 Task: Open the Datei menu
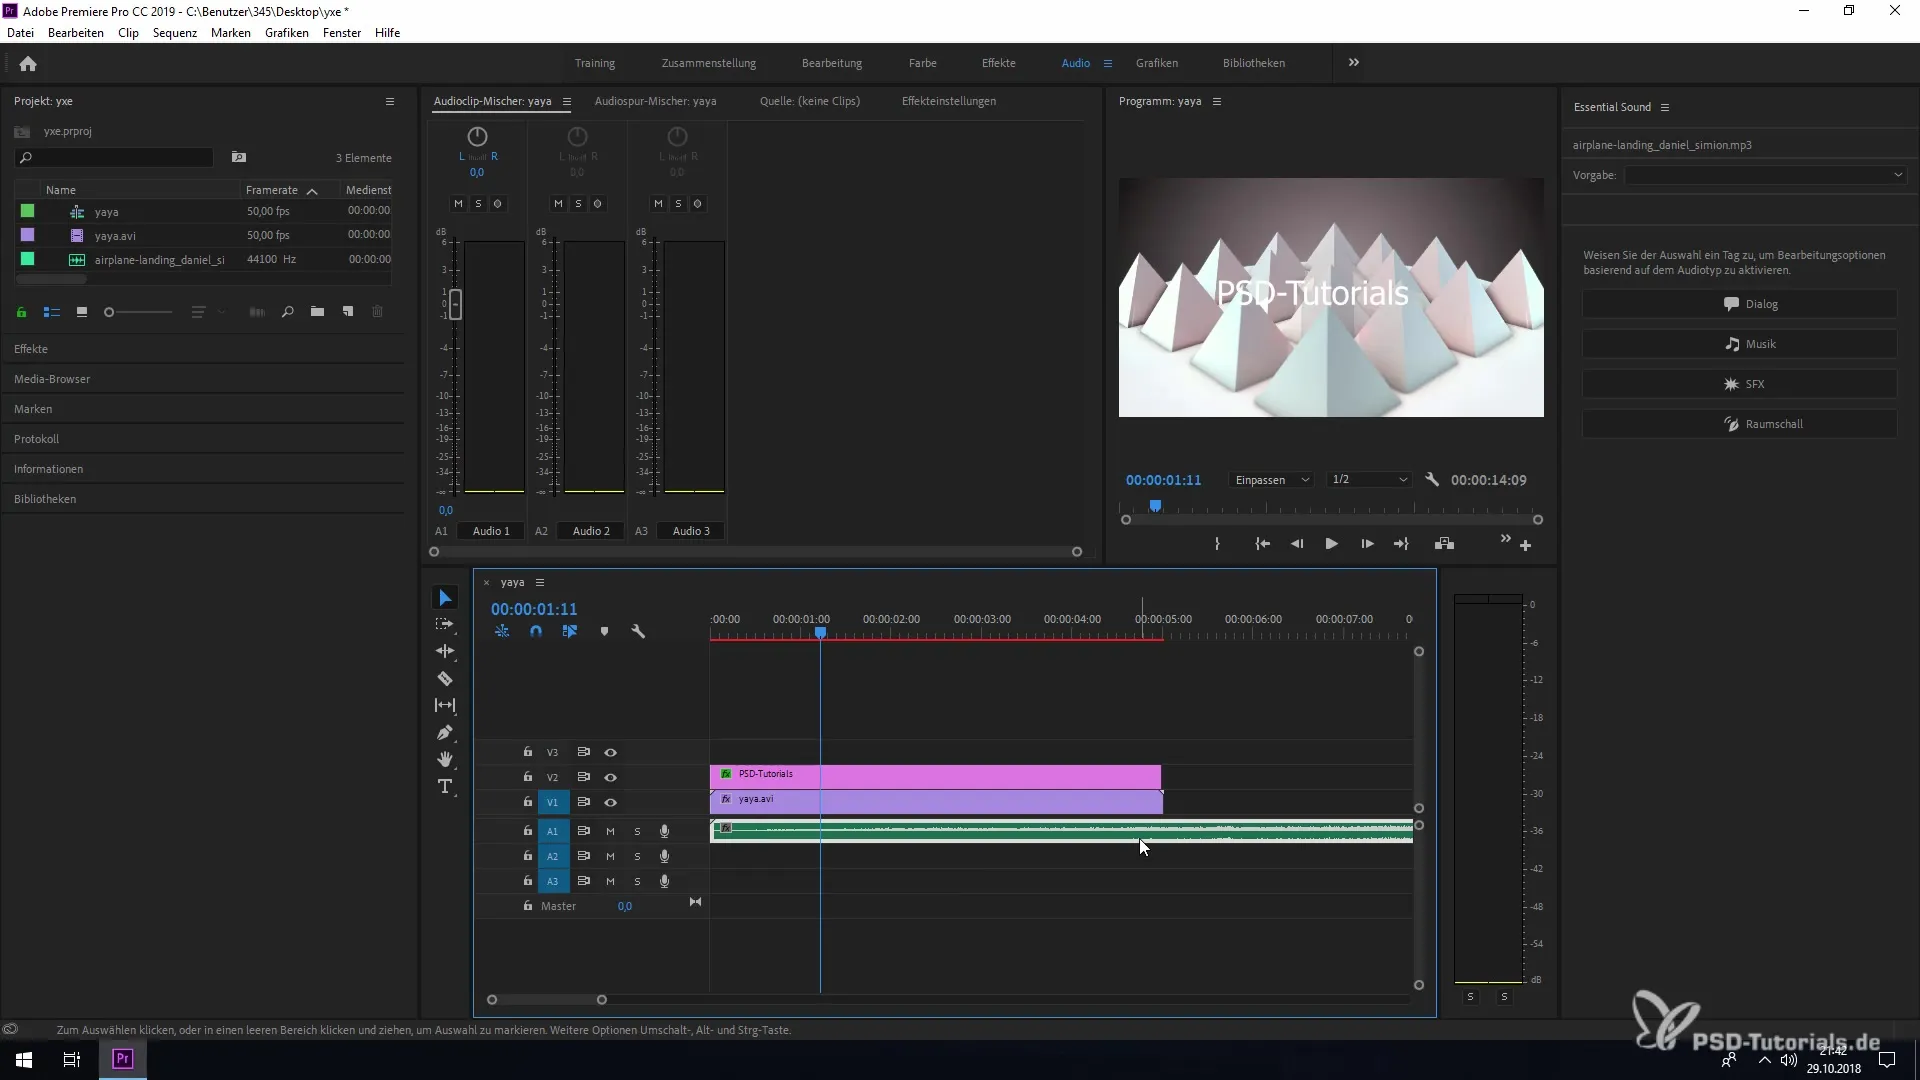coord(20,33)
